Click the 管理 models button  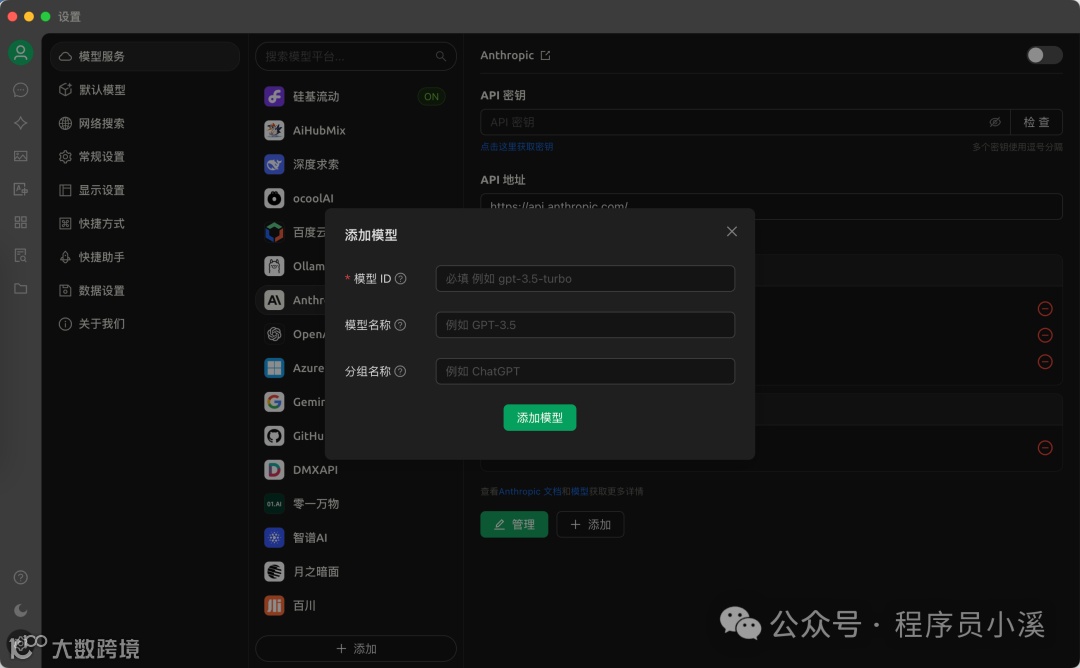514,524
